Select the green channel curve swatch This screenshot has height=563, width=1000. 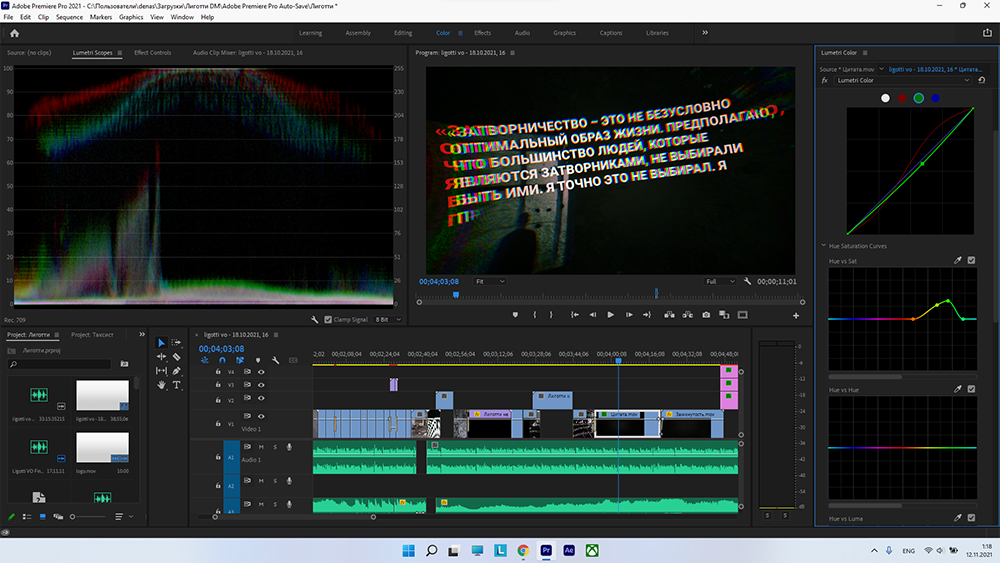pos(918,98)
